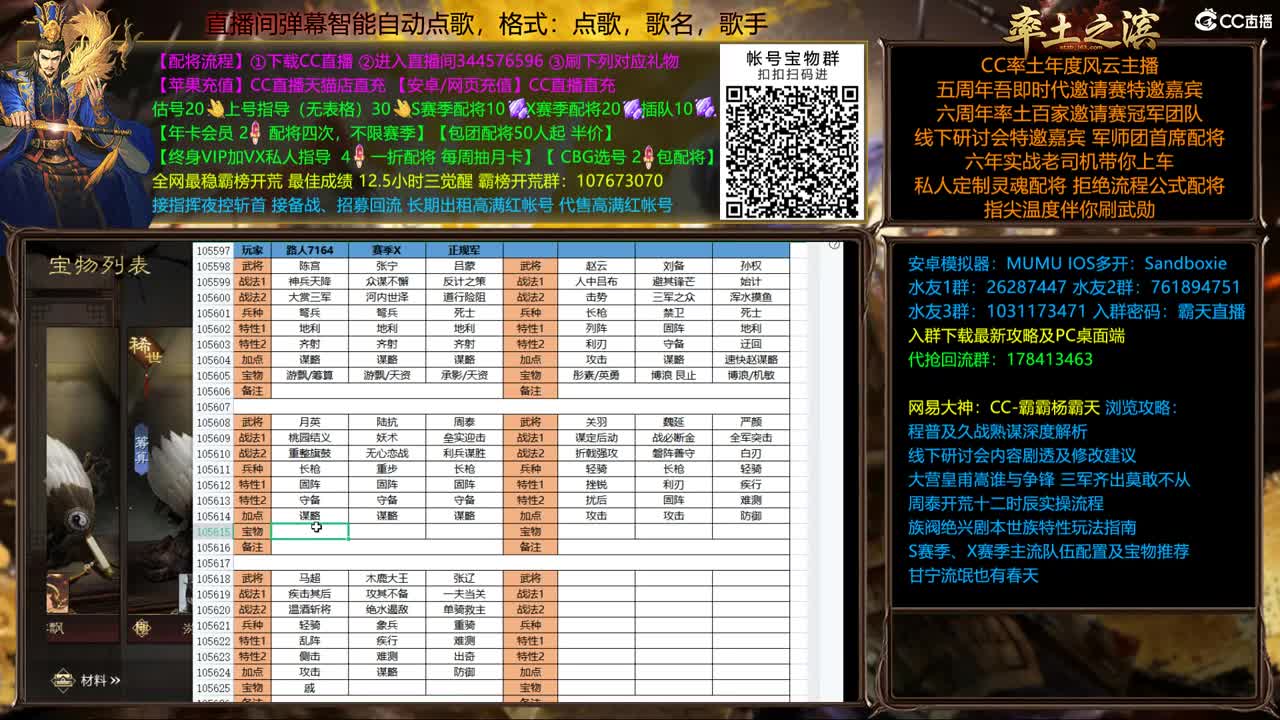Click the CC直播 logo

point(1234,20)
